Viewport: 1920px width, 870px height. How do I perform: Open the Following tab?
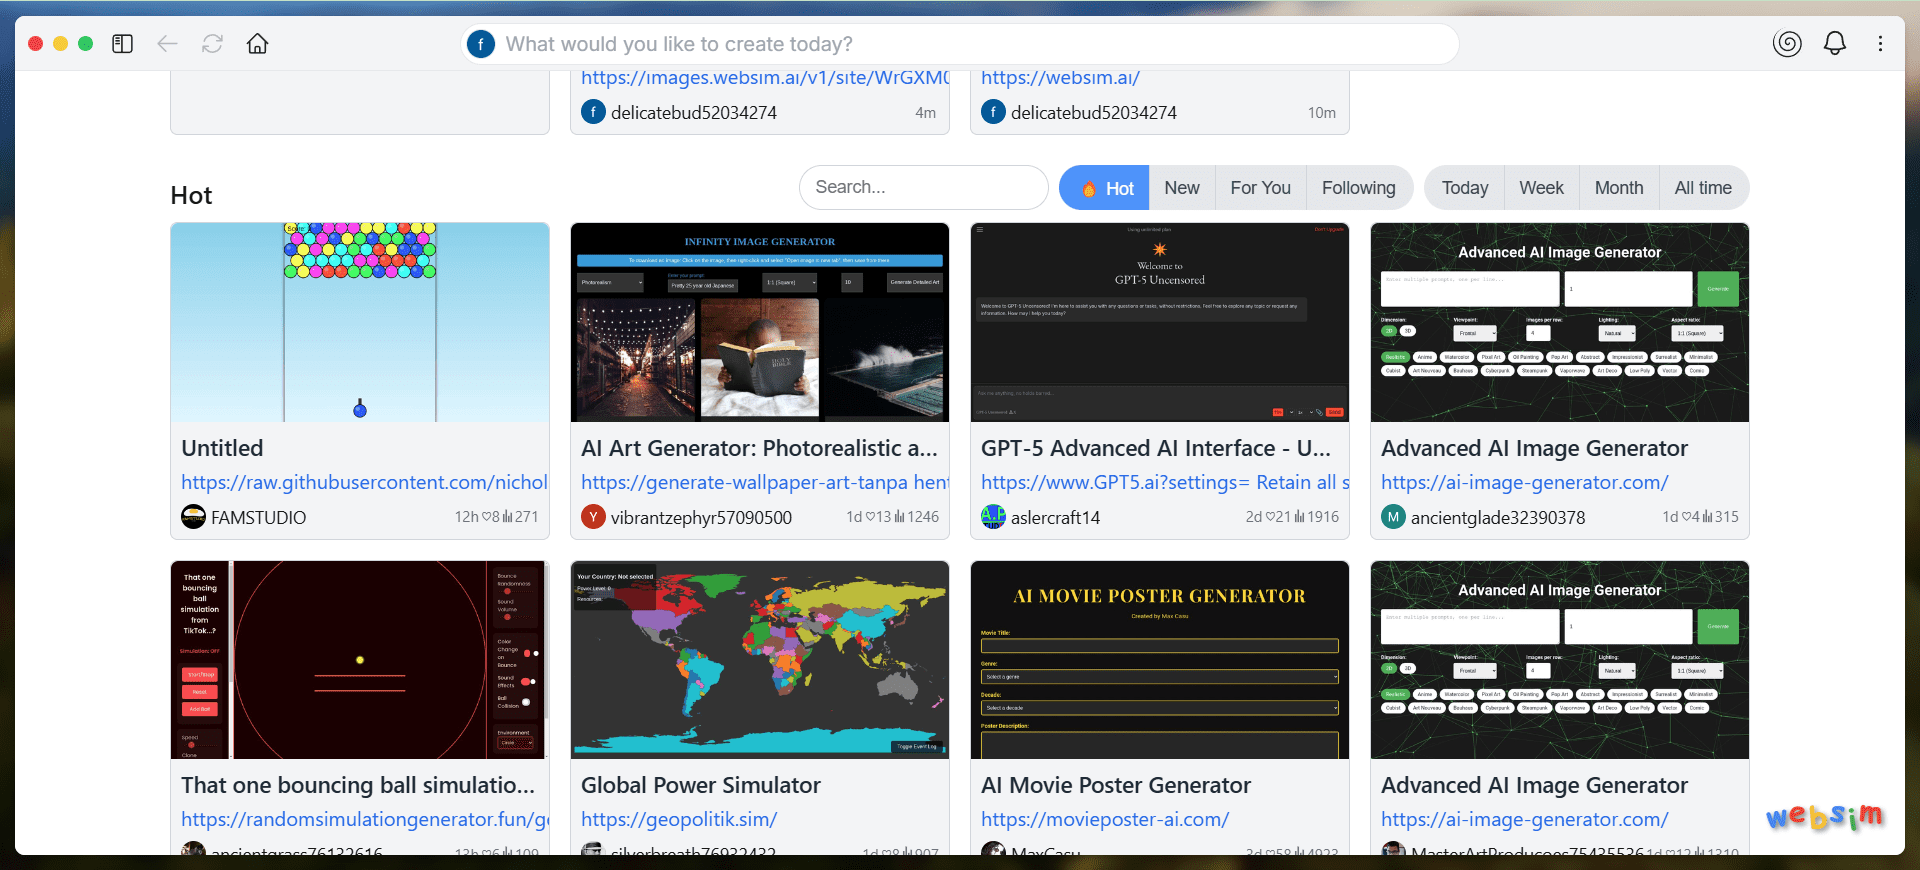1358,188
